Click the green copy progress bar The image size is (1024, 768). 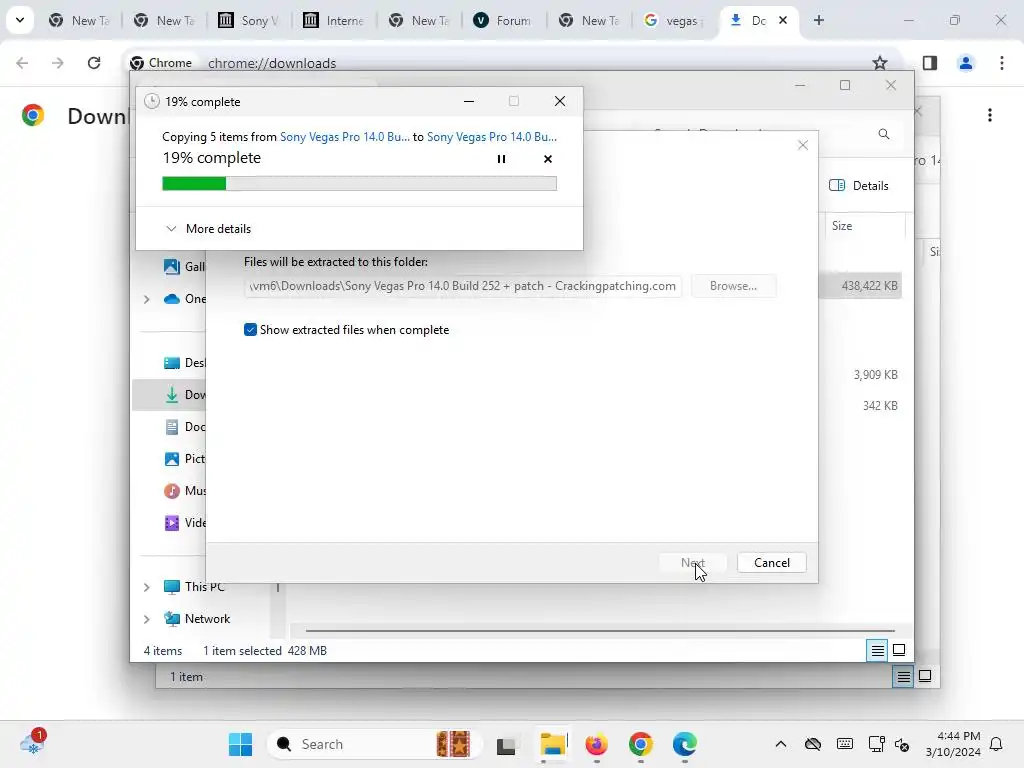[359, 184]
